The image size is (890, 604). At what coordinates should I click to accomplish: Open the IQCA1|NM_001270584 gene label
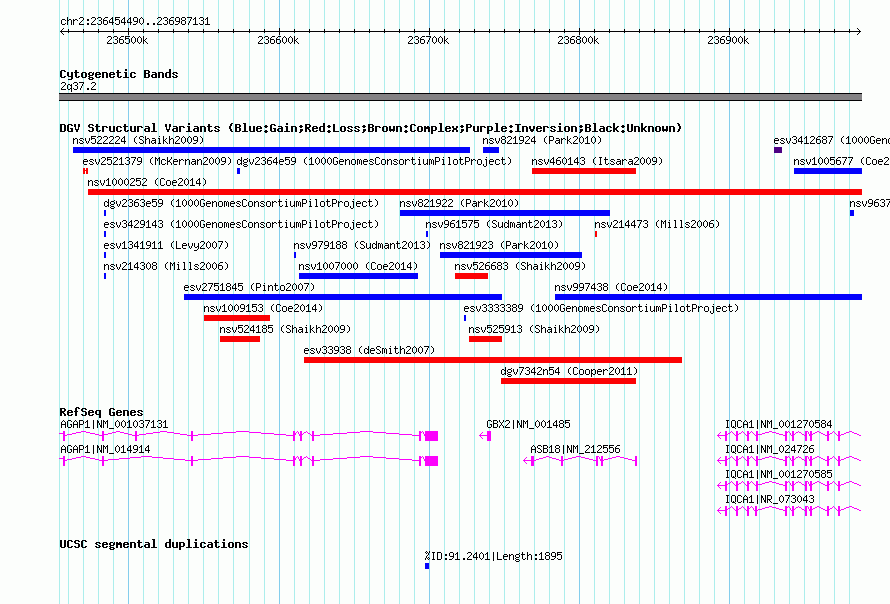coord(778,424)
